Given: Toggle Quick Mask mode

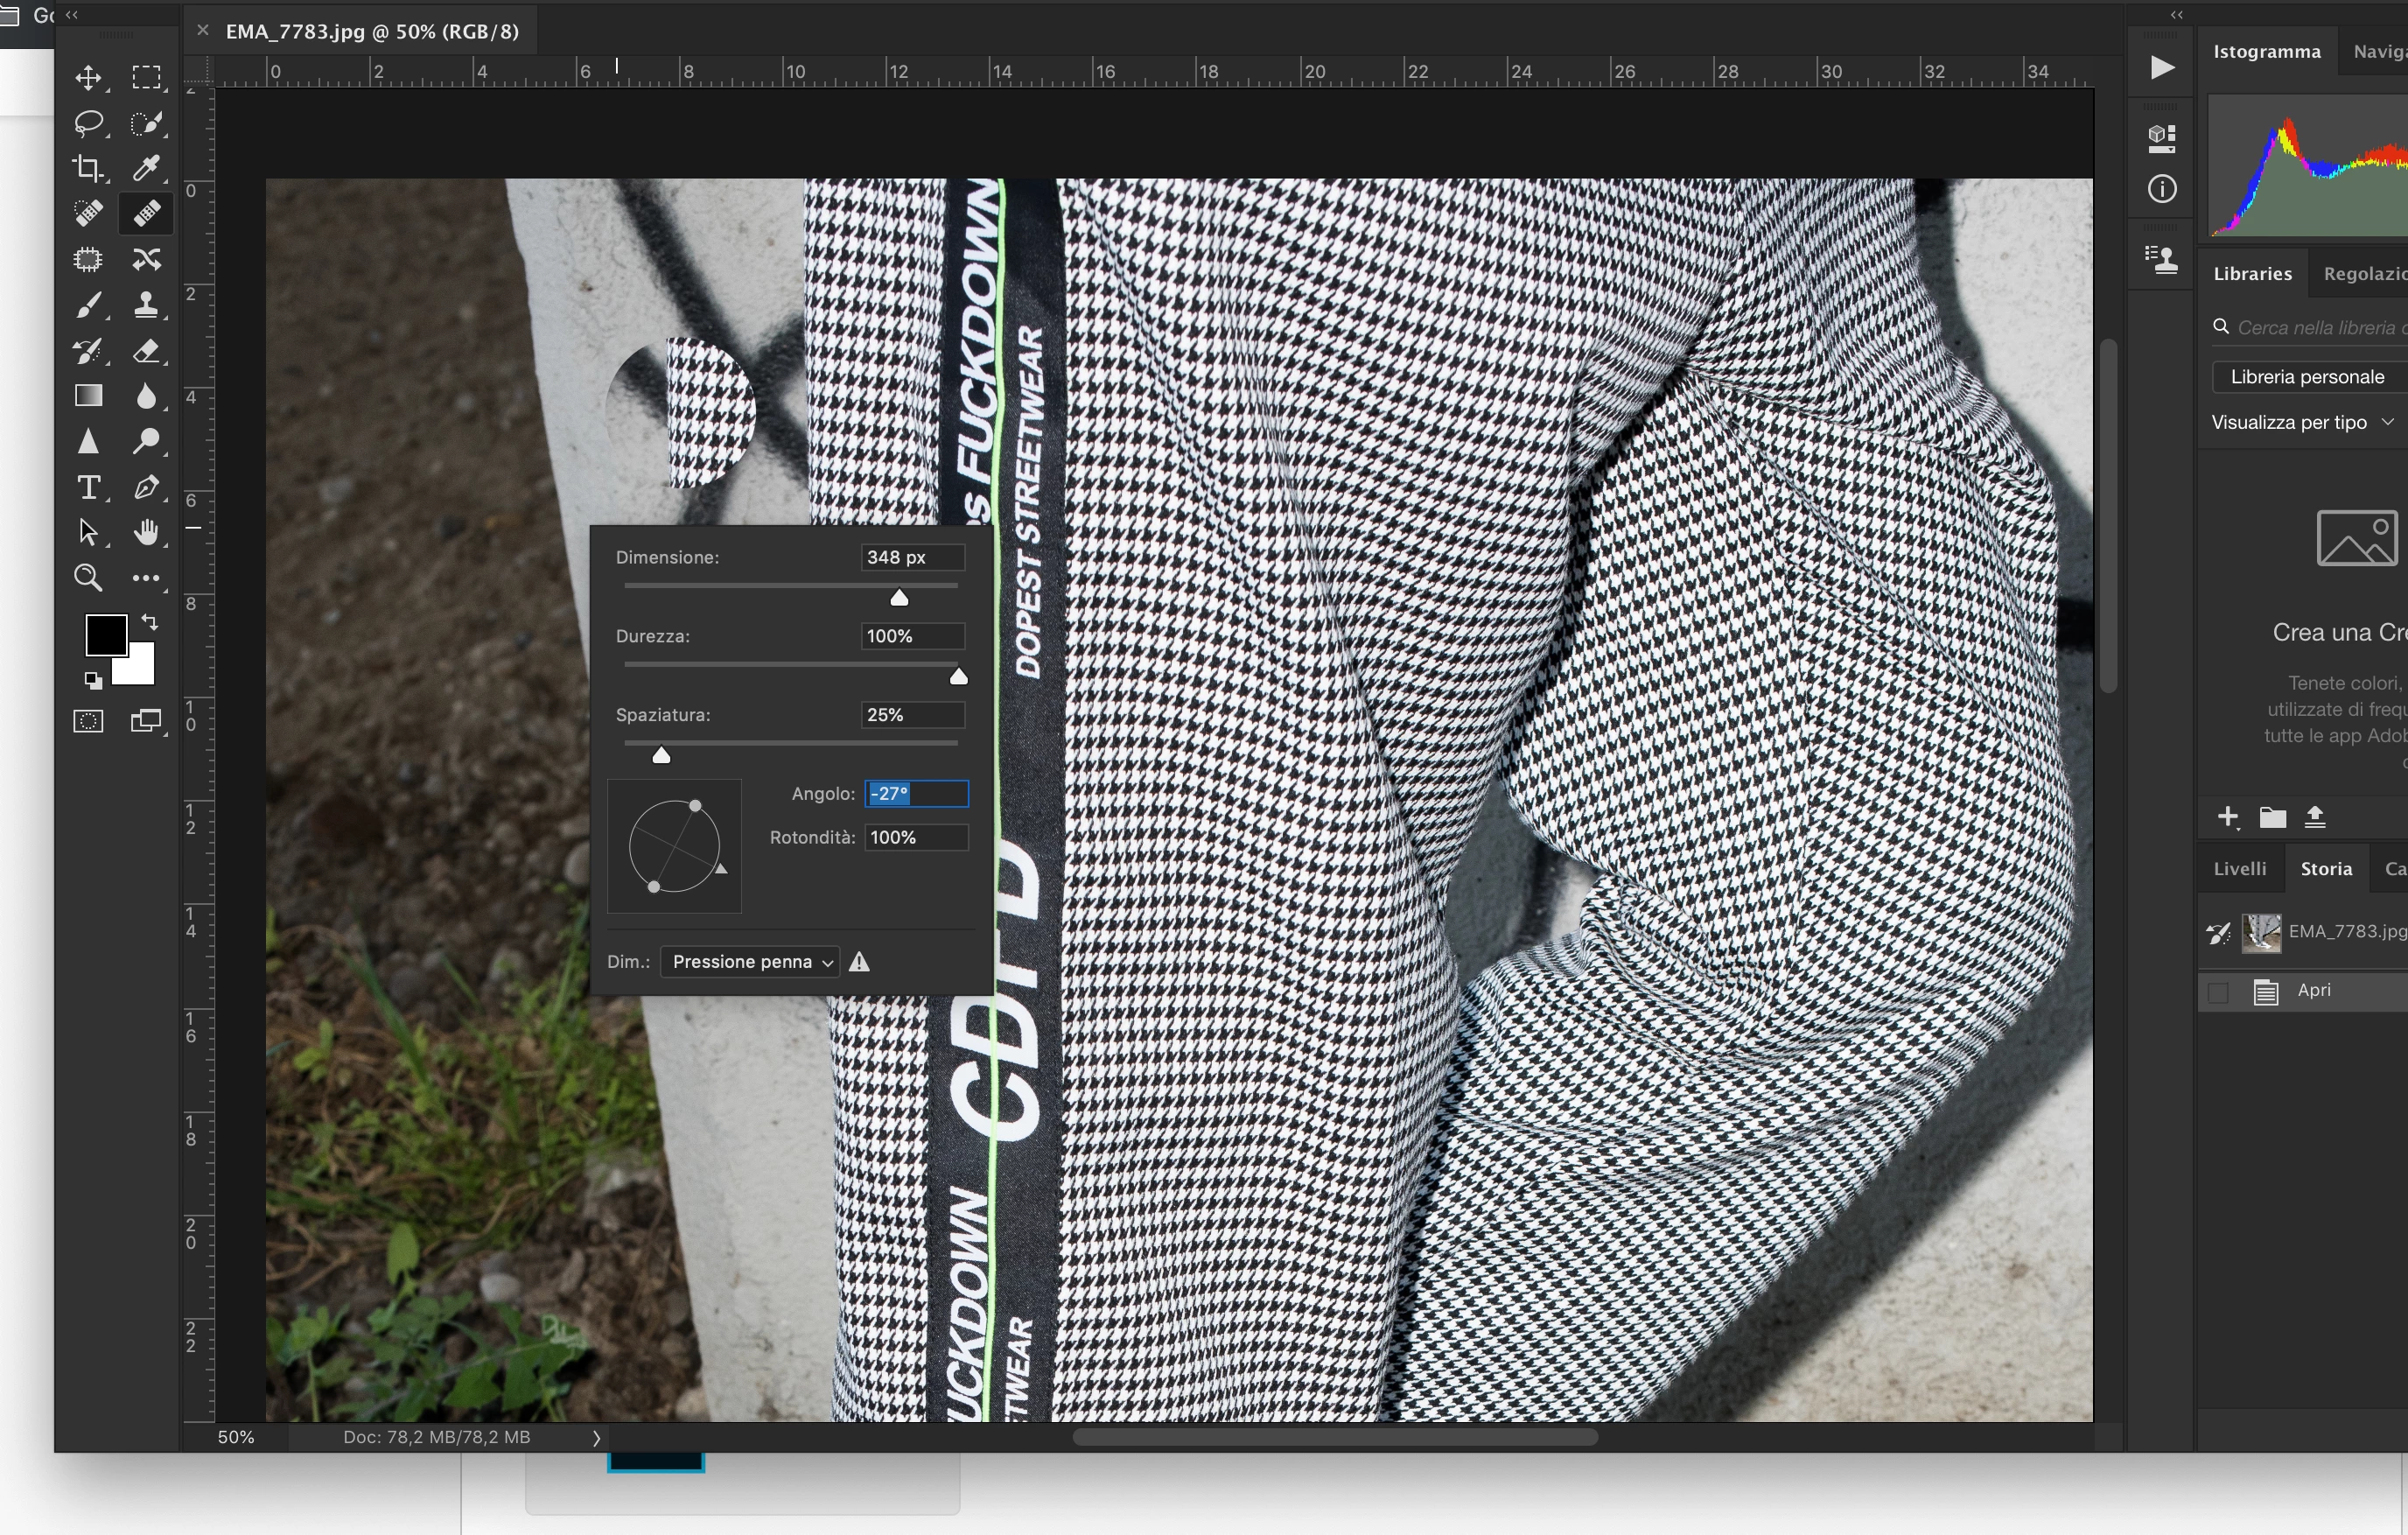Looking at the screenshot, I should (x=88, y=721).
